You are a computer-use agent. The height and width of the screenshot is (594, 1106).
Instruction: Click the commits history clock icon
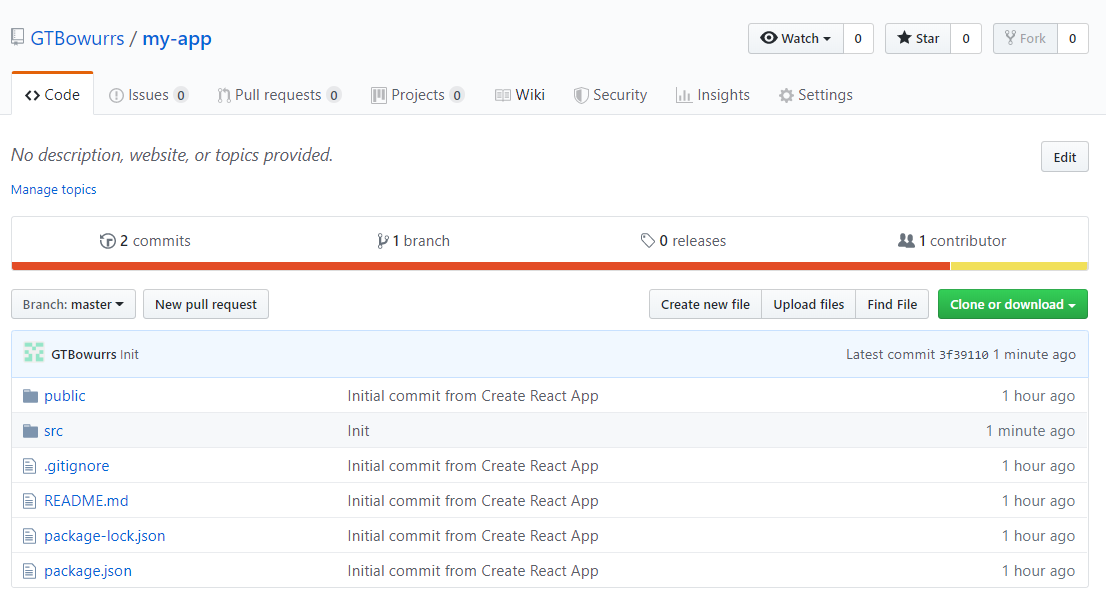(107, 241)
